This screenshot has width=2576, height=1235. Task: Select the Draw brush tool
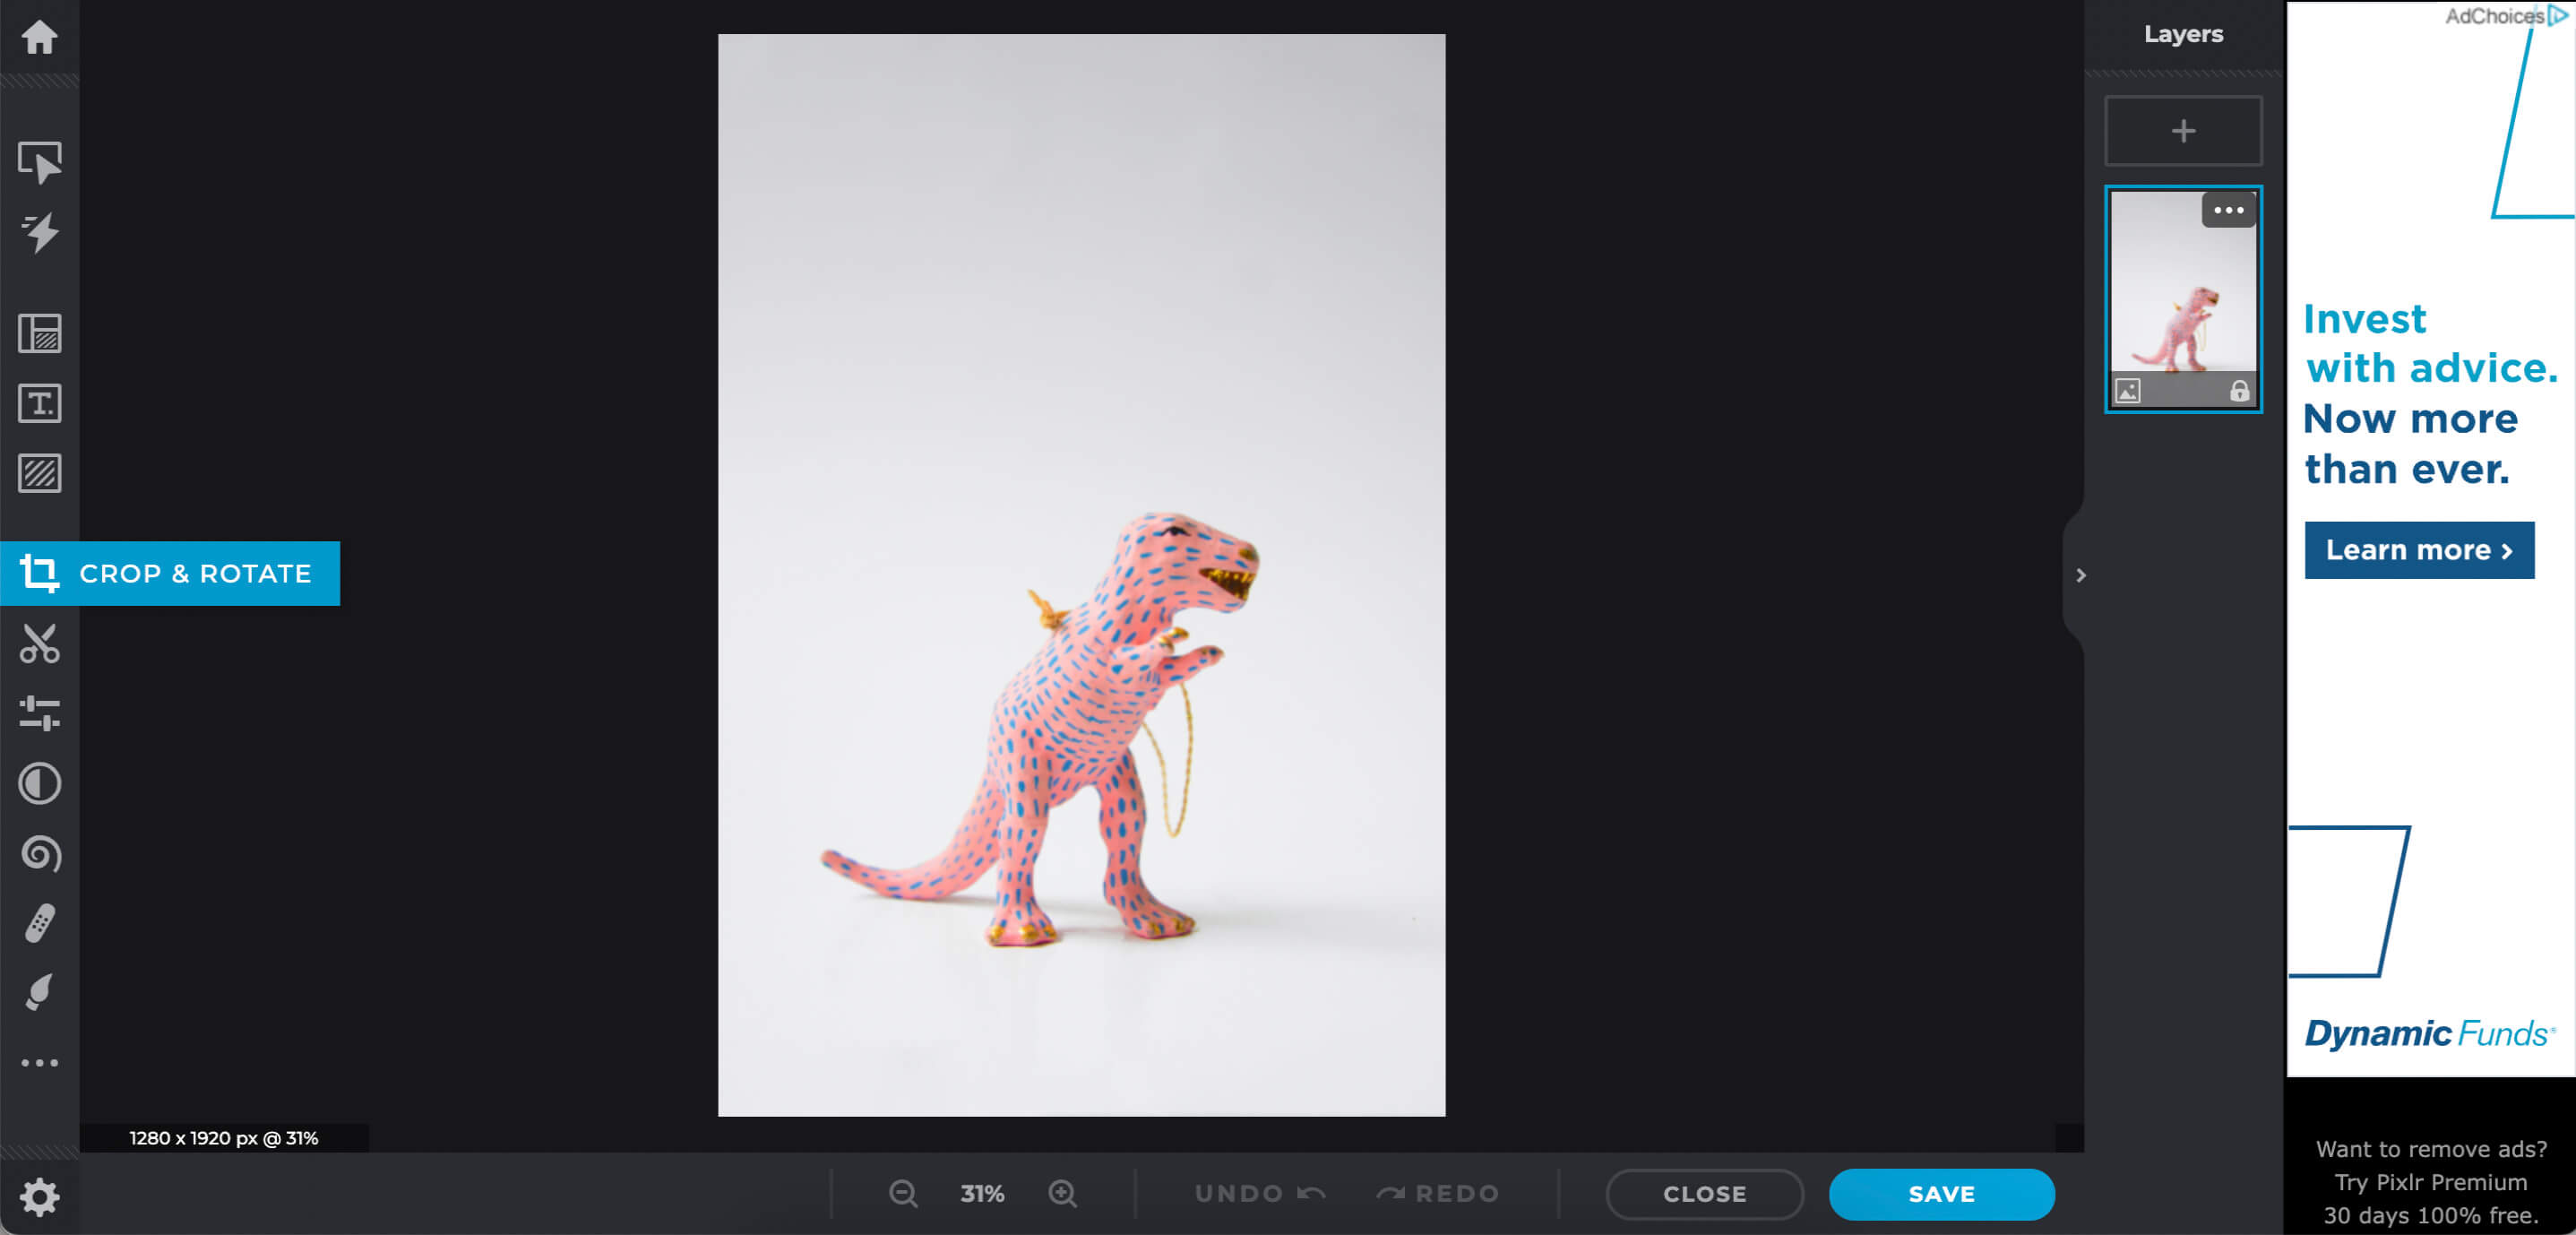40,993
